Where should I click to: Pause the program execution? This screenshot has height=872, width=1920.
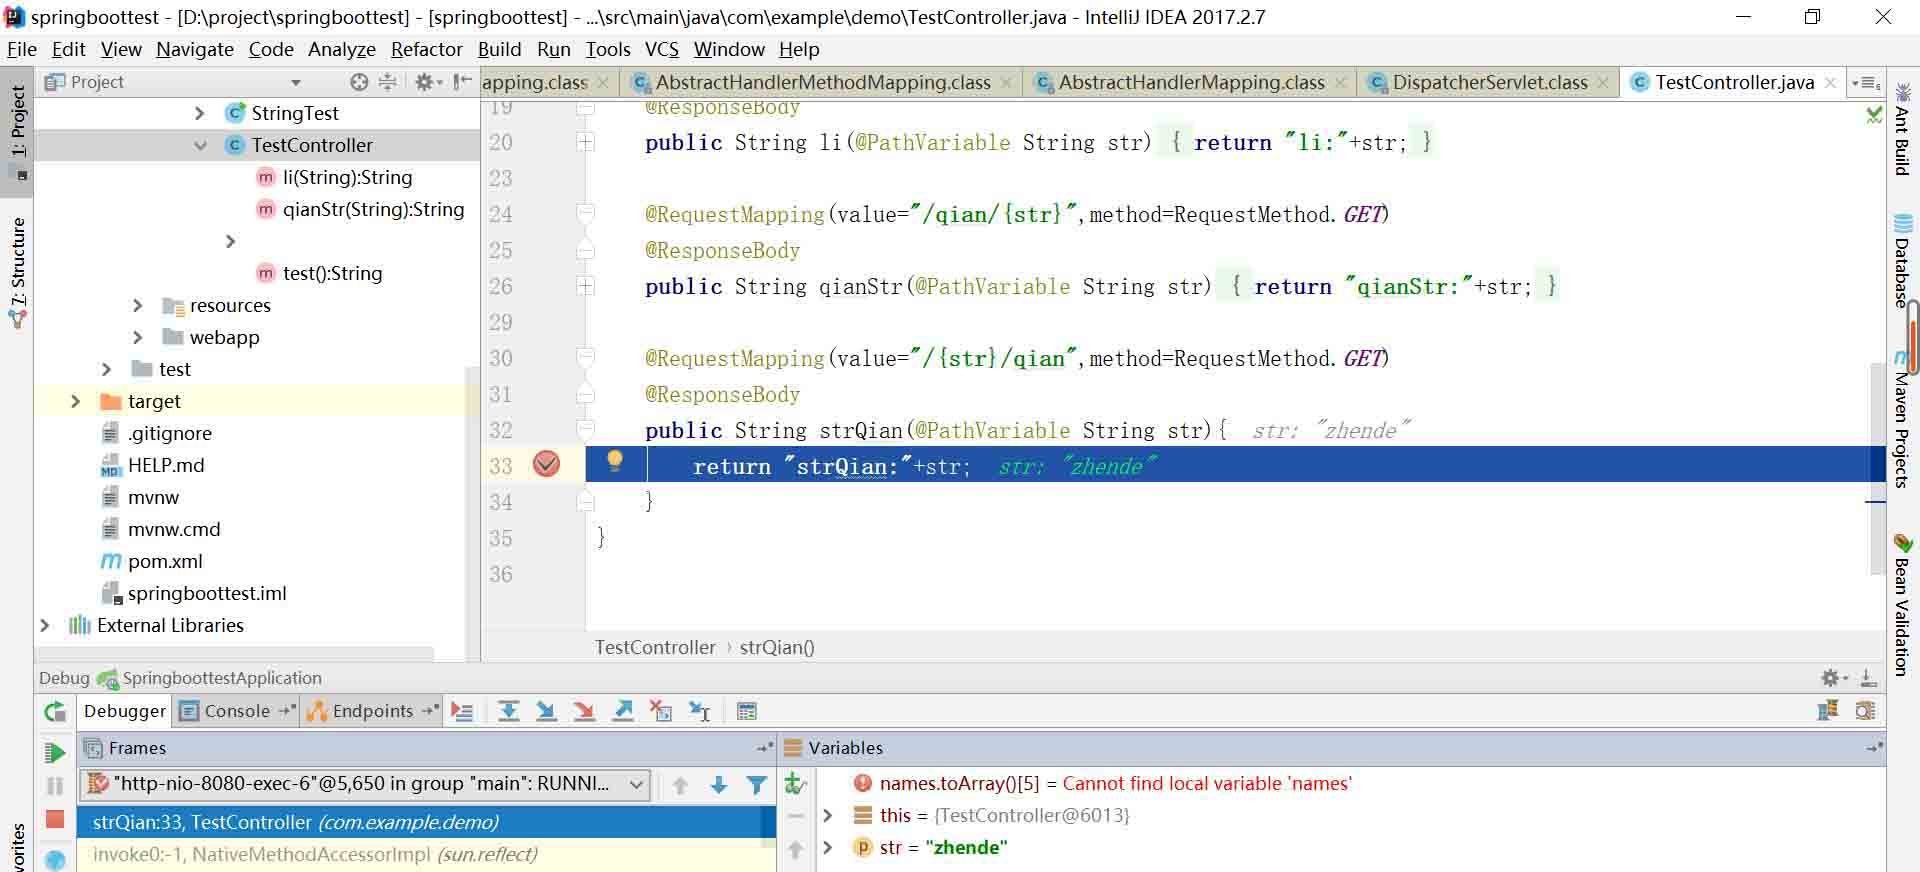(x=55, y=786)
